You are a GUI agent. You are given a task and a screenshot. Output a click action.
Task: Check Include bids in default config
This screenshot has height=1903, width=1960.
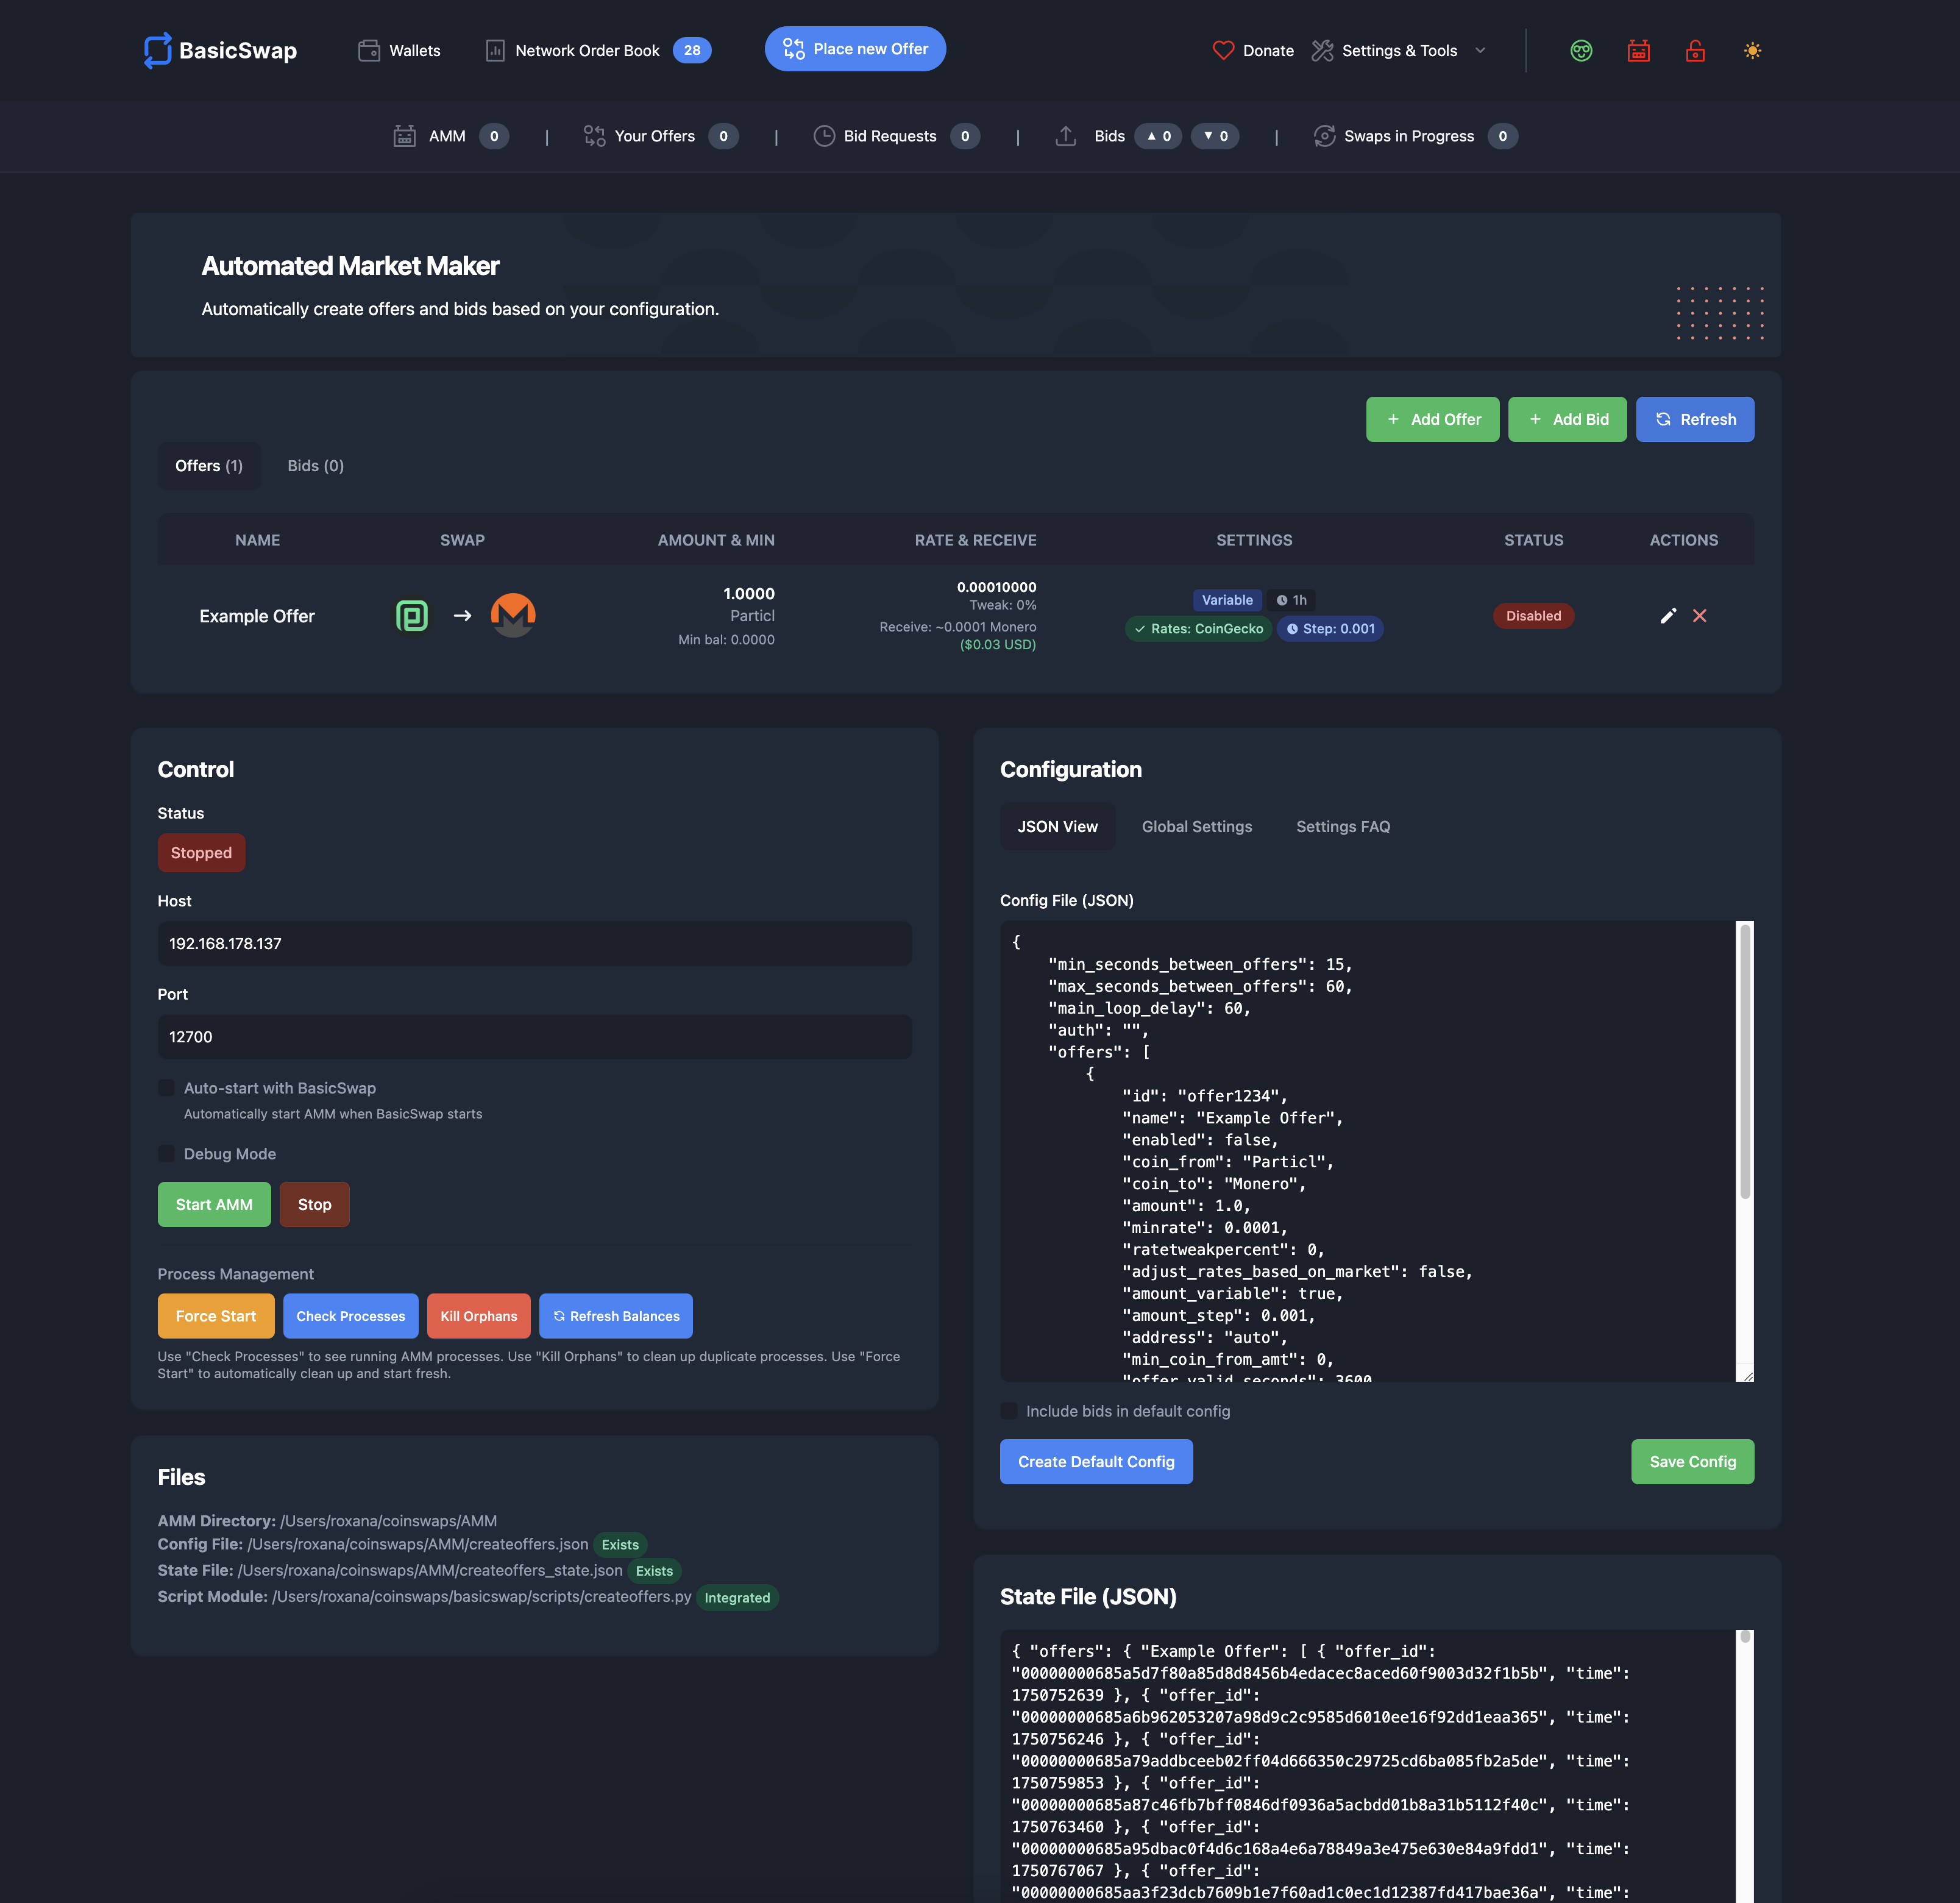(1010, 1410)
